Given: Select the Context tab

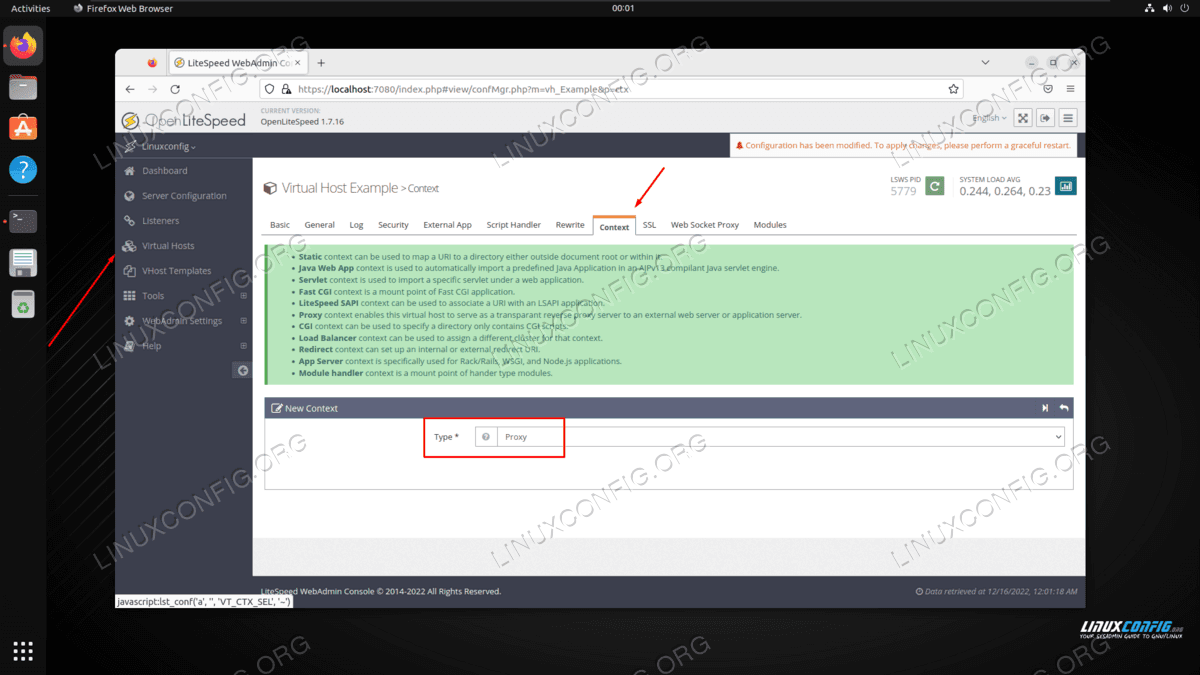Looking at the screenshot, I should (x=614, y=226).
